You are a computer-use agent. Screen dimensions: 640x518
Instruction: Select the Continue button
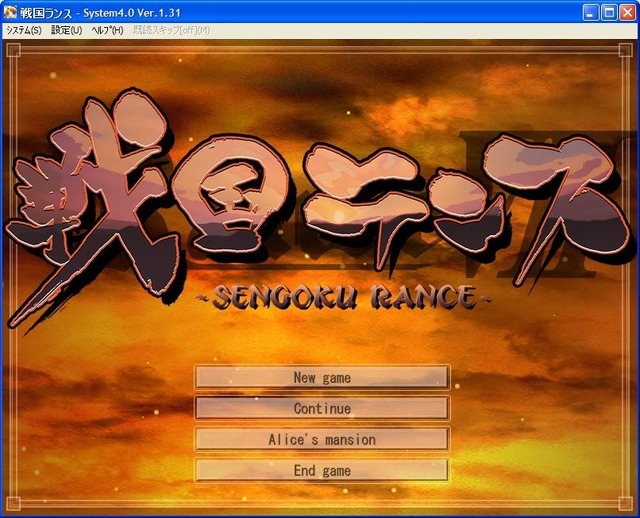click(x=322, y=408)
